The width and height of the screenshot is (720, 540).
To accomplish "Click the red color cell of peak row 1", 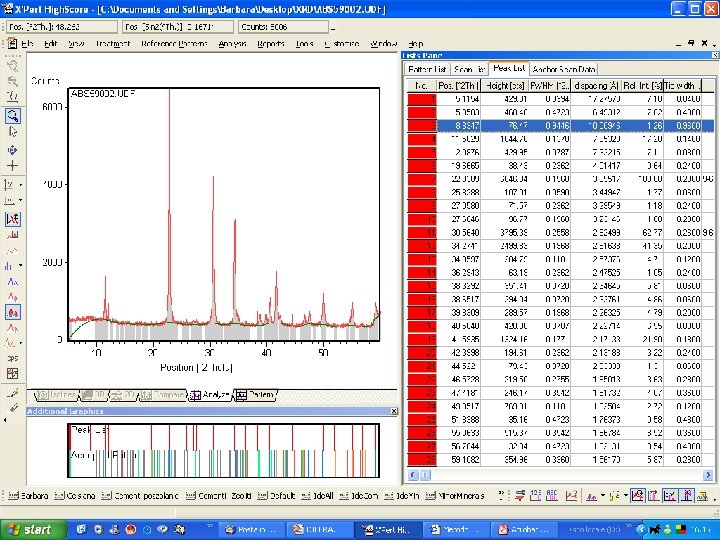I will click(x=422, y=99).
